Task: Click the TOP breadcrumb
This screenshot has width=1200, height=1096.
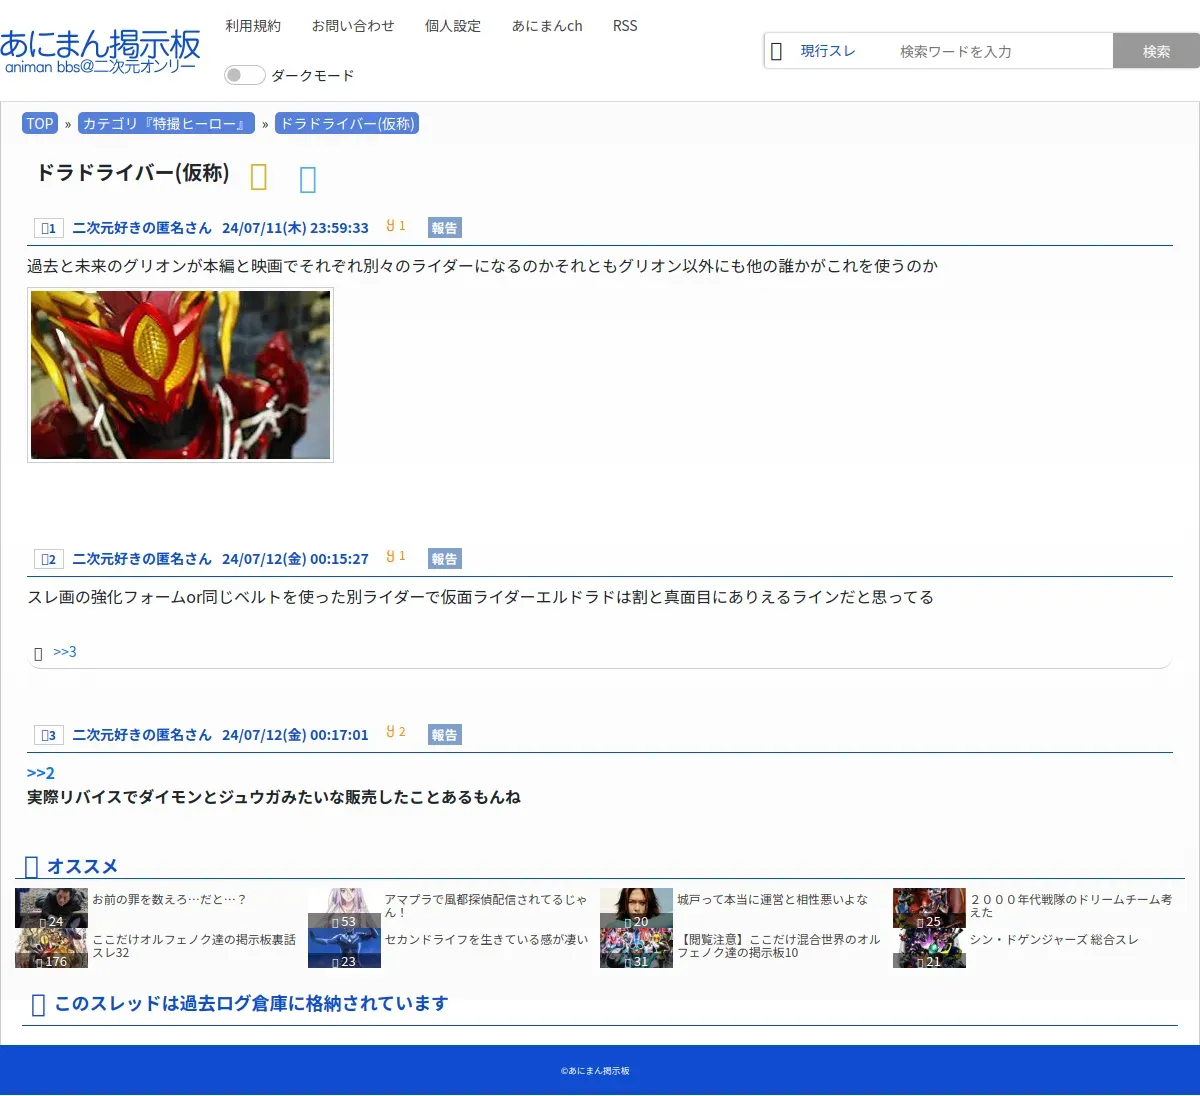Action: [x=40, y=124]
